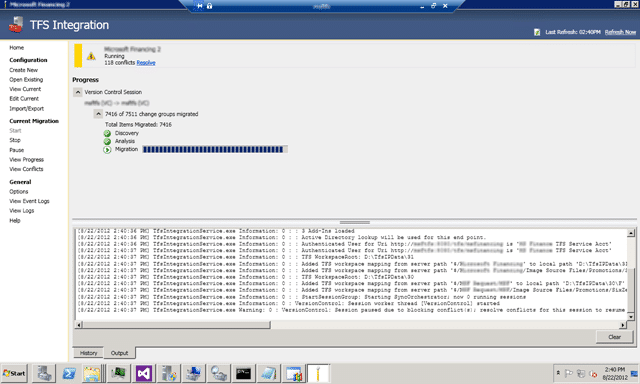Click the Show desktop button by the clock
Viewport: 640px width, 384px height.
(634, 373)
